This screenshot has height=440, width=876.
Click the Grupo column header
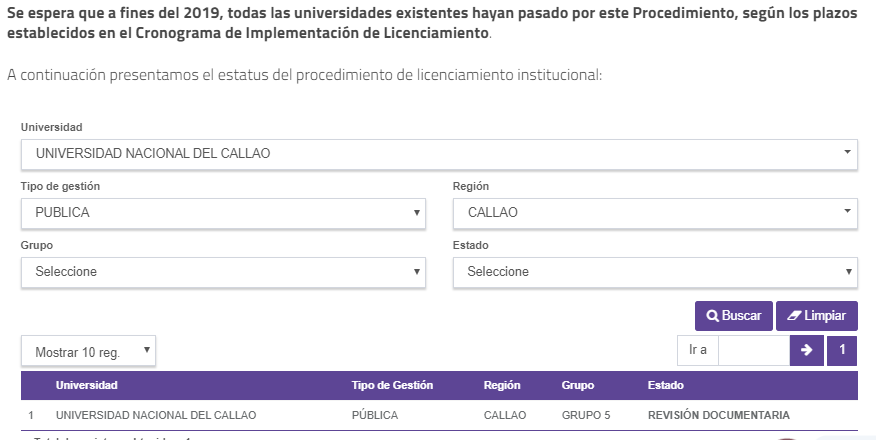578,385
